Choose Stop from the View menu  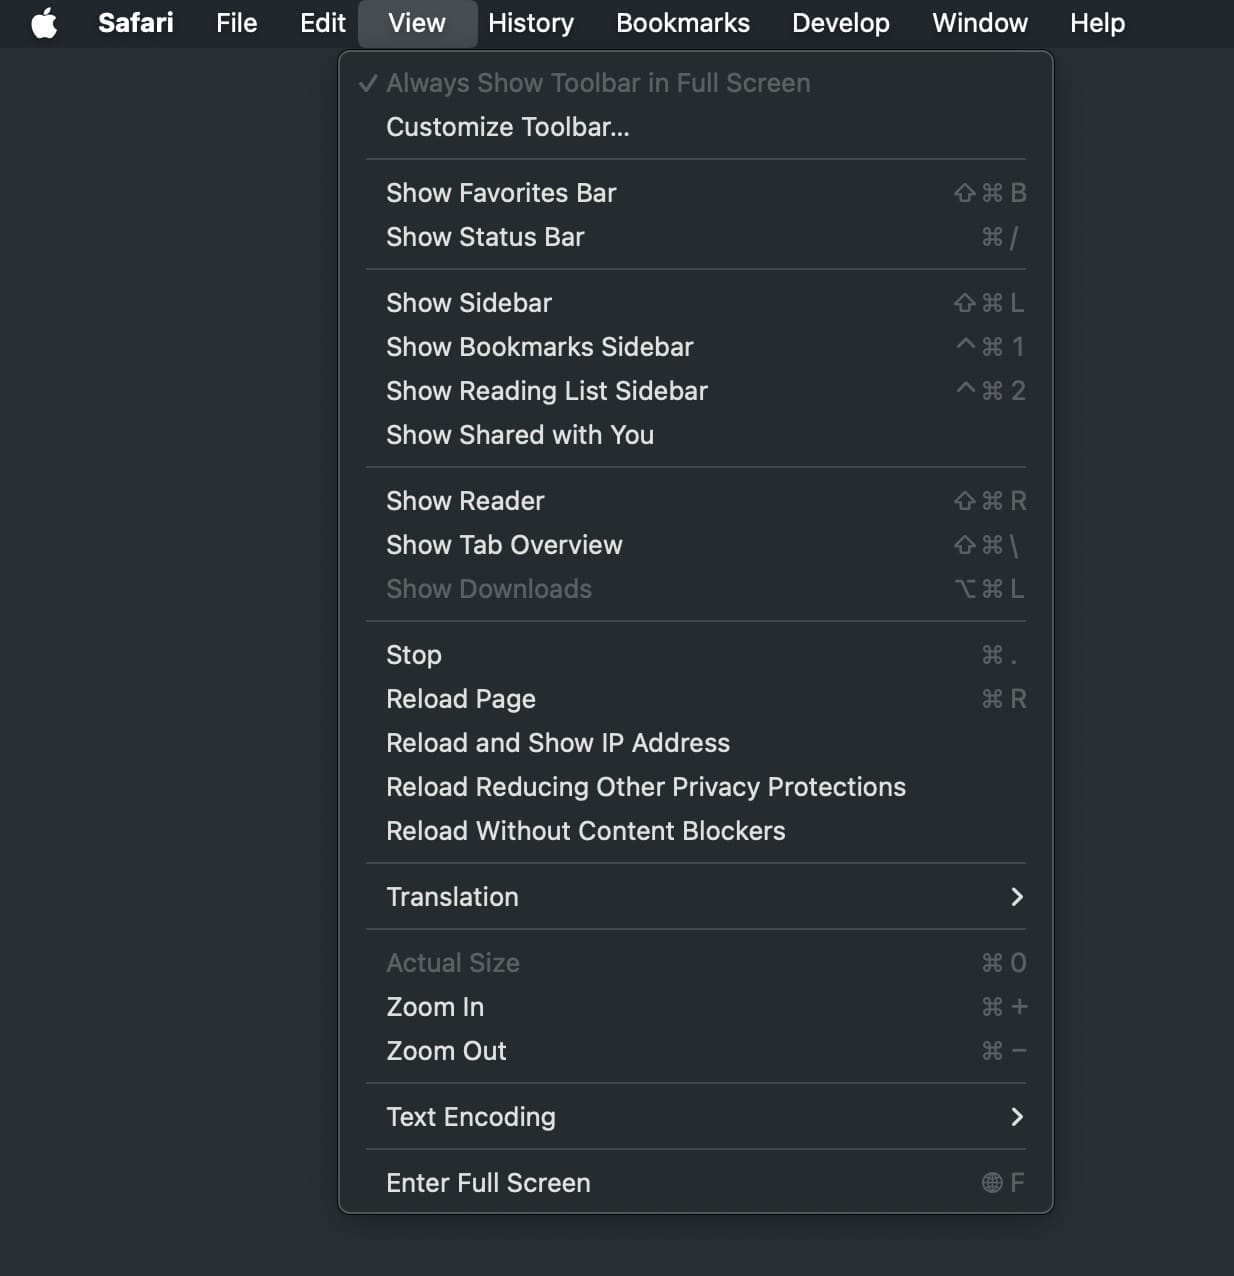pyautogui.click(x=696, y=655)
